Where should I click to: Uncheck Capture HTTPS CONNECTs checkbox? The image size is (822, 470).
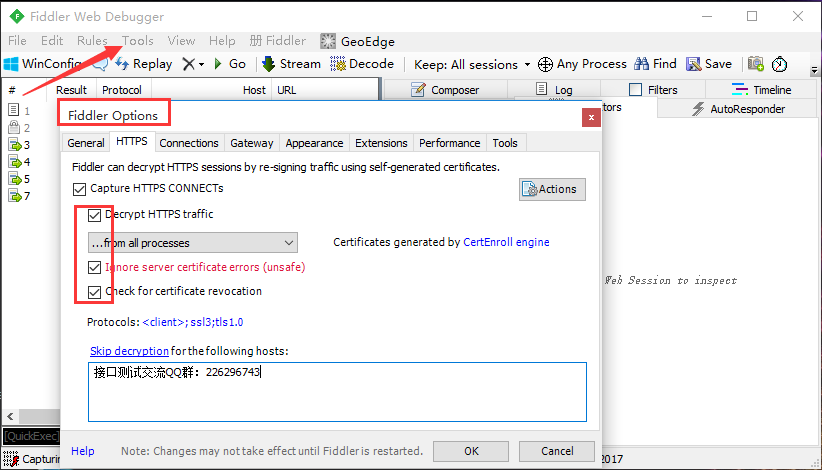80,189
